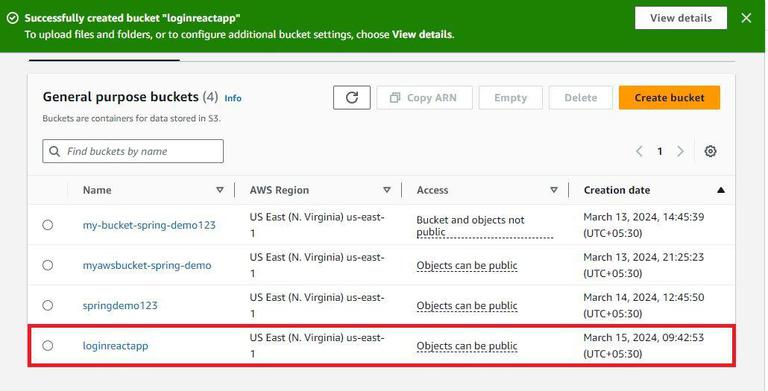Open table preferences gear icon
Viewport: 768px width, 391px height.
[710, 151]
